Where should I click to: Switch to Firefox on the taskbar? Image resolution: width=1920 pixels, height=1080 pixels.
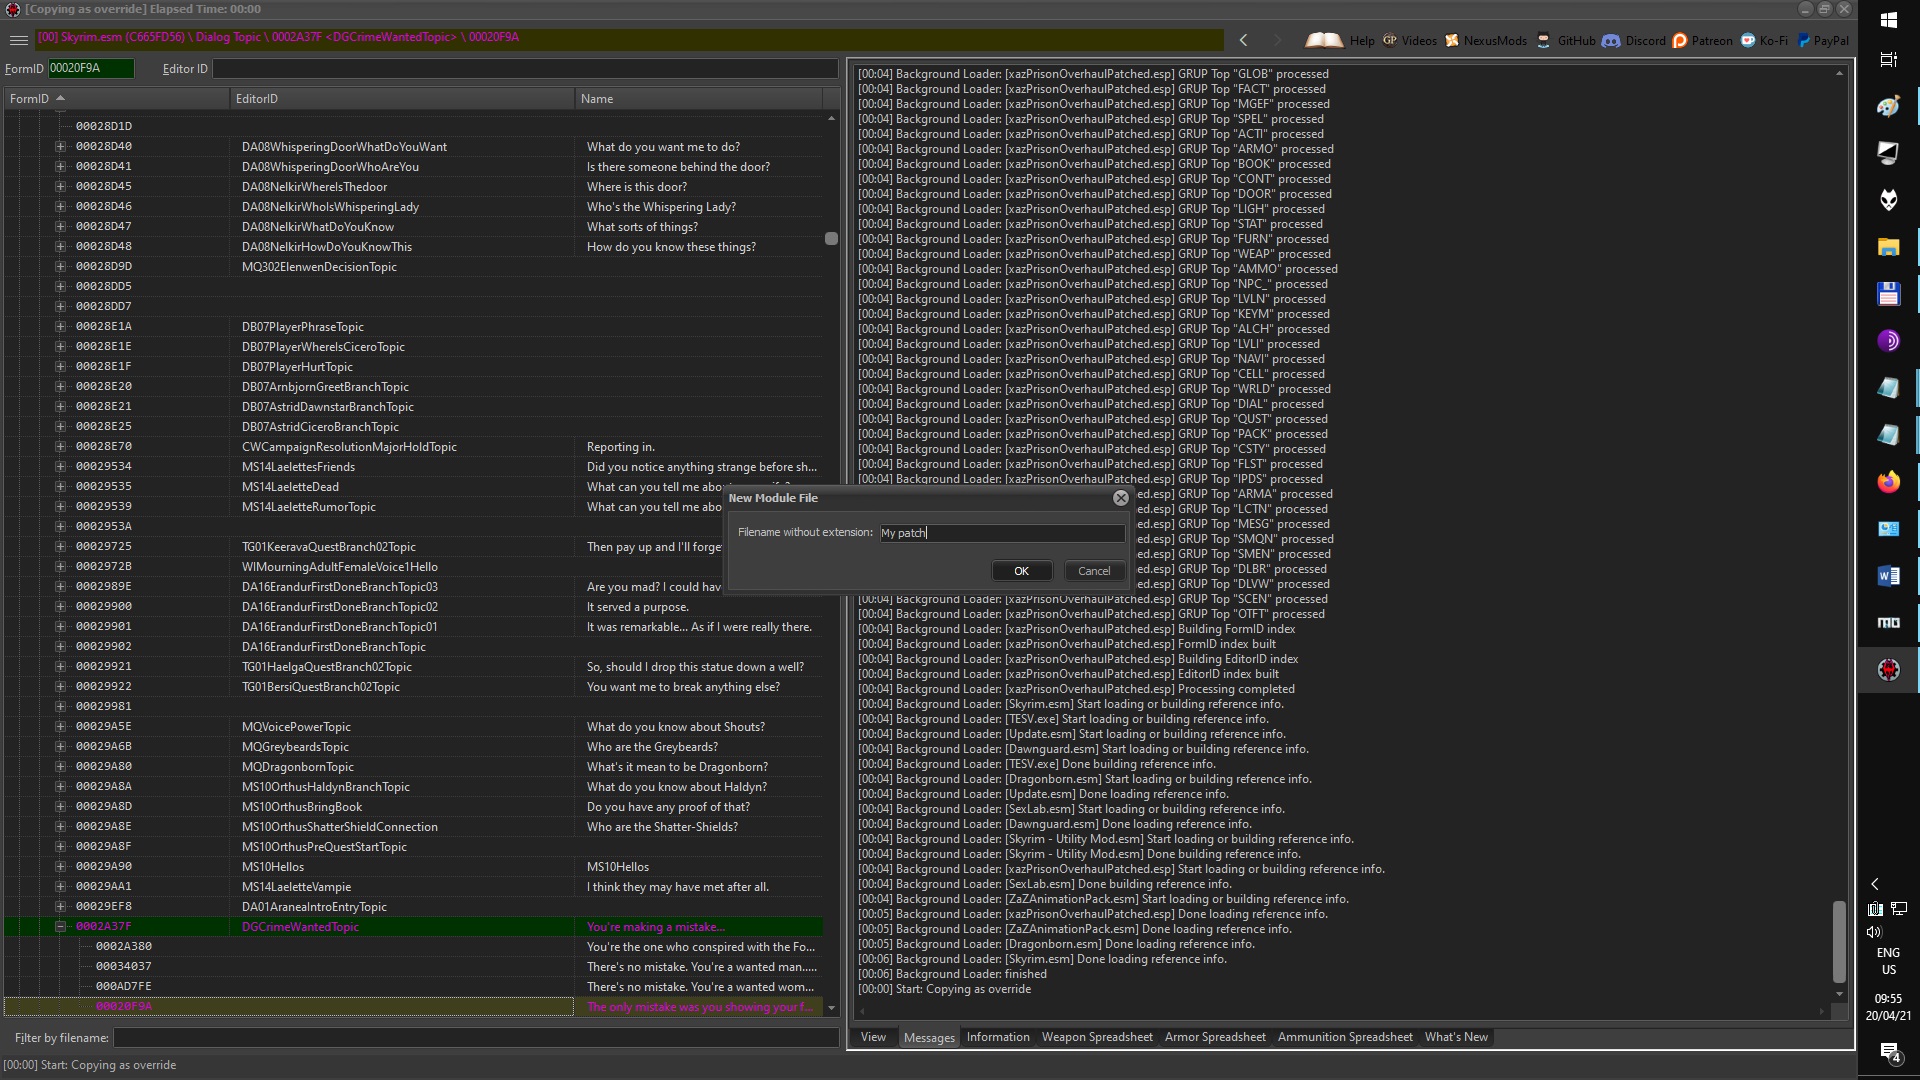coord(1888,482)
